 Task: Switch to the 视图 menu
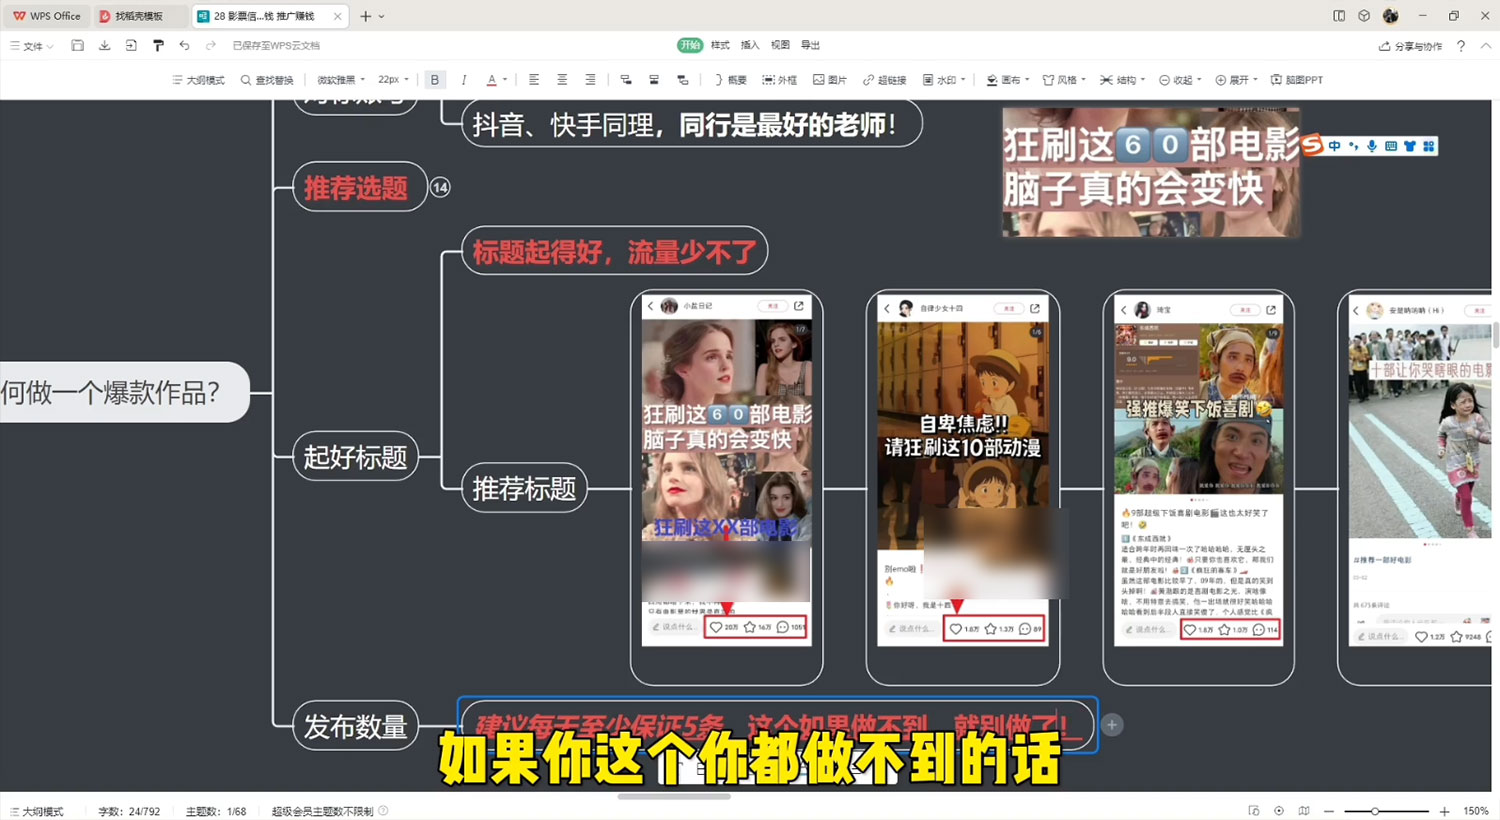click(x=781, y=45)
